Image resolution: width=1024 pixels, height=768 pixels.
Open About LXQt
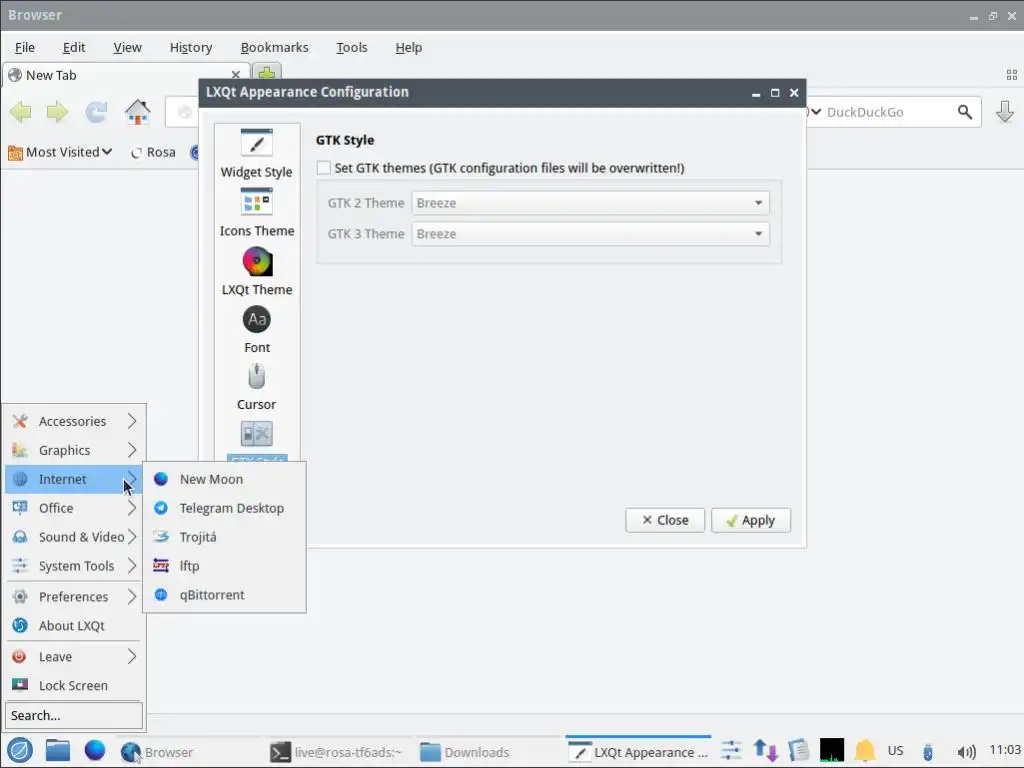[74, 626]
